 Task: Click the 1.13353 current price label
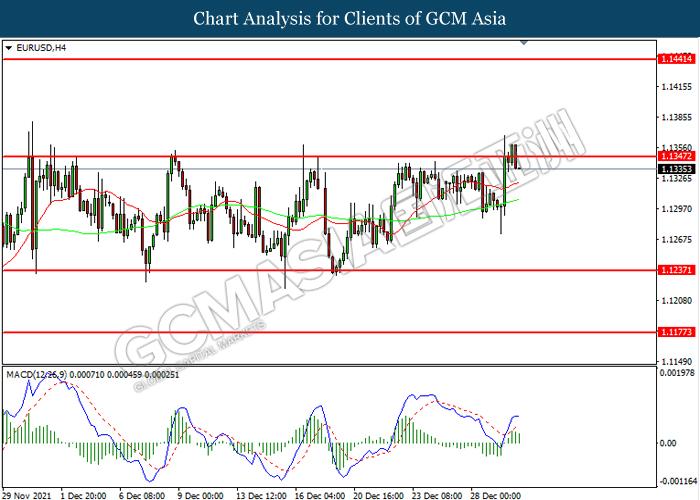click(x=676, y=169)
